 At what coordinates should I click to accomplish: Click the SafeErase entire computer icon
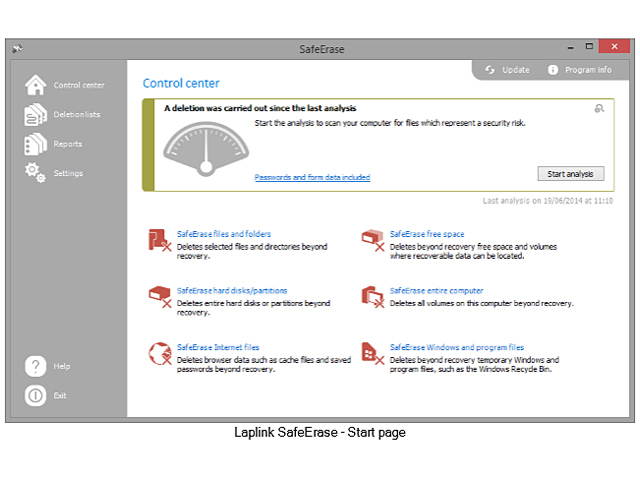pyautogui.click(x=373, y=296)
